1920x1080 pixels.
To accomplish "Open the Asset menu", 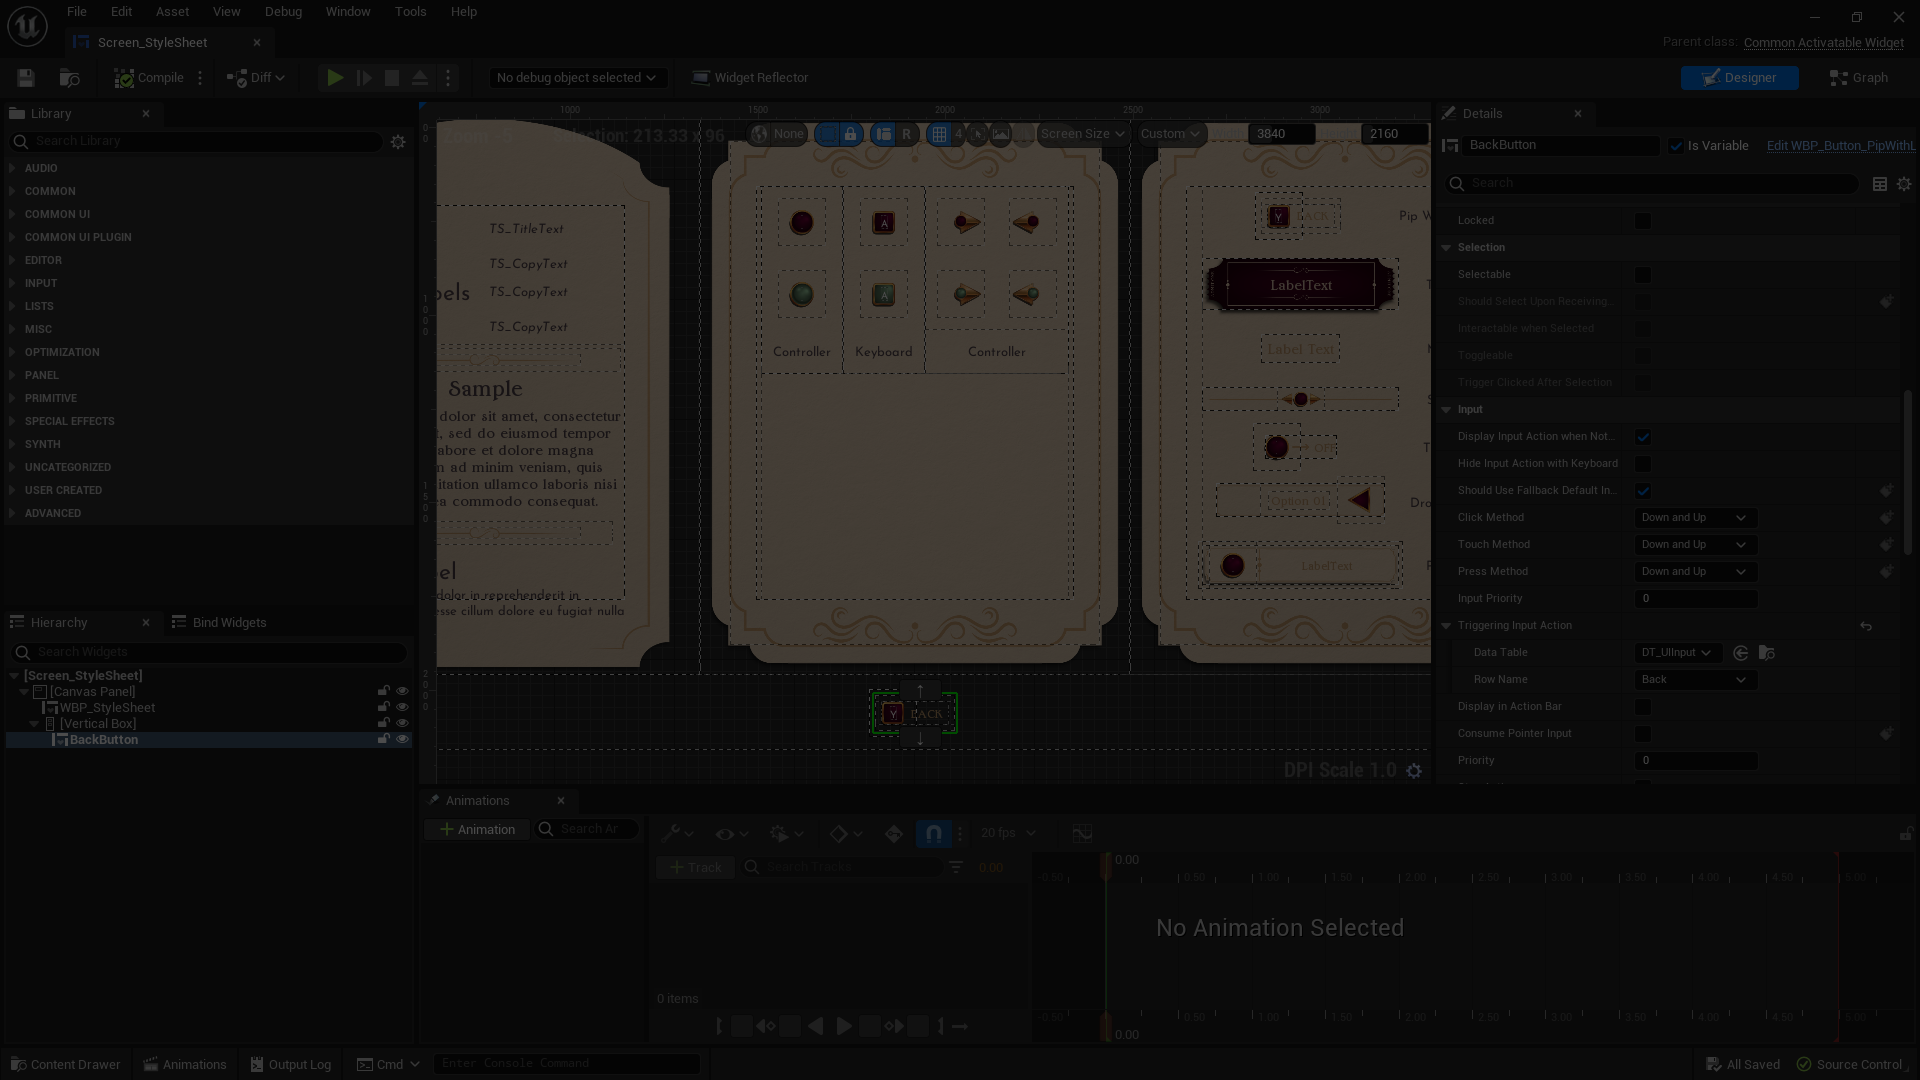I will click(172, 12).
